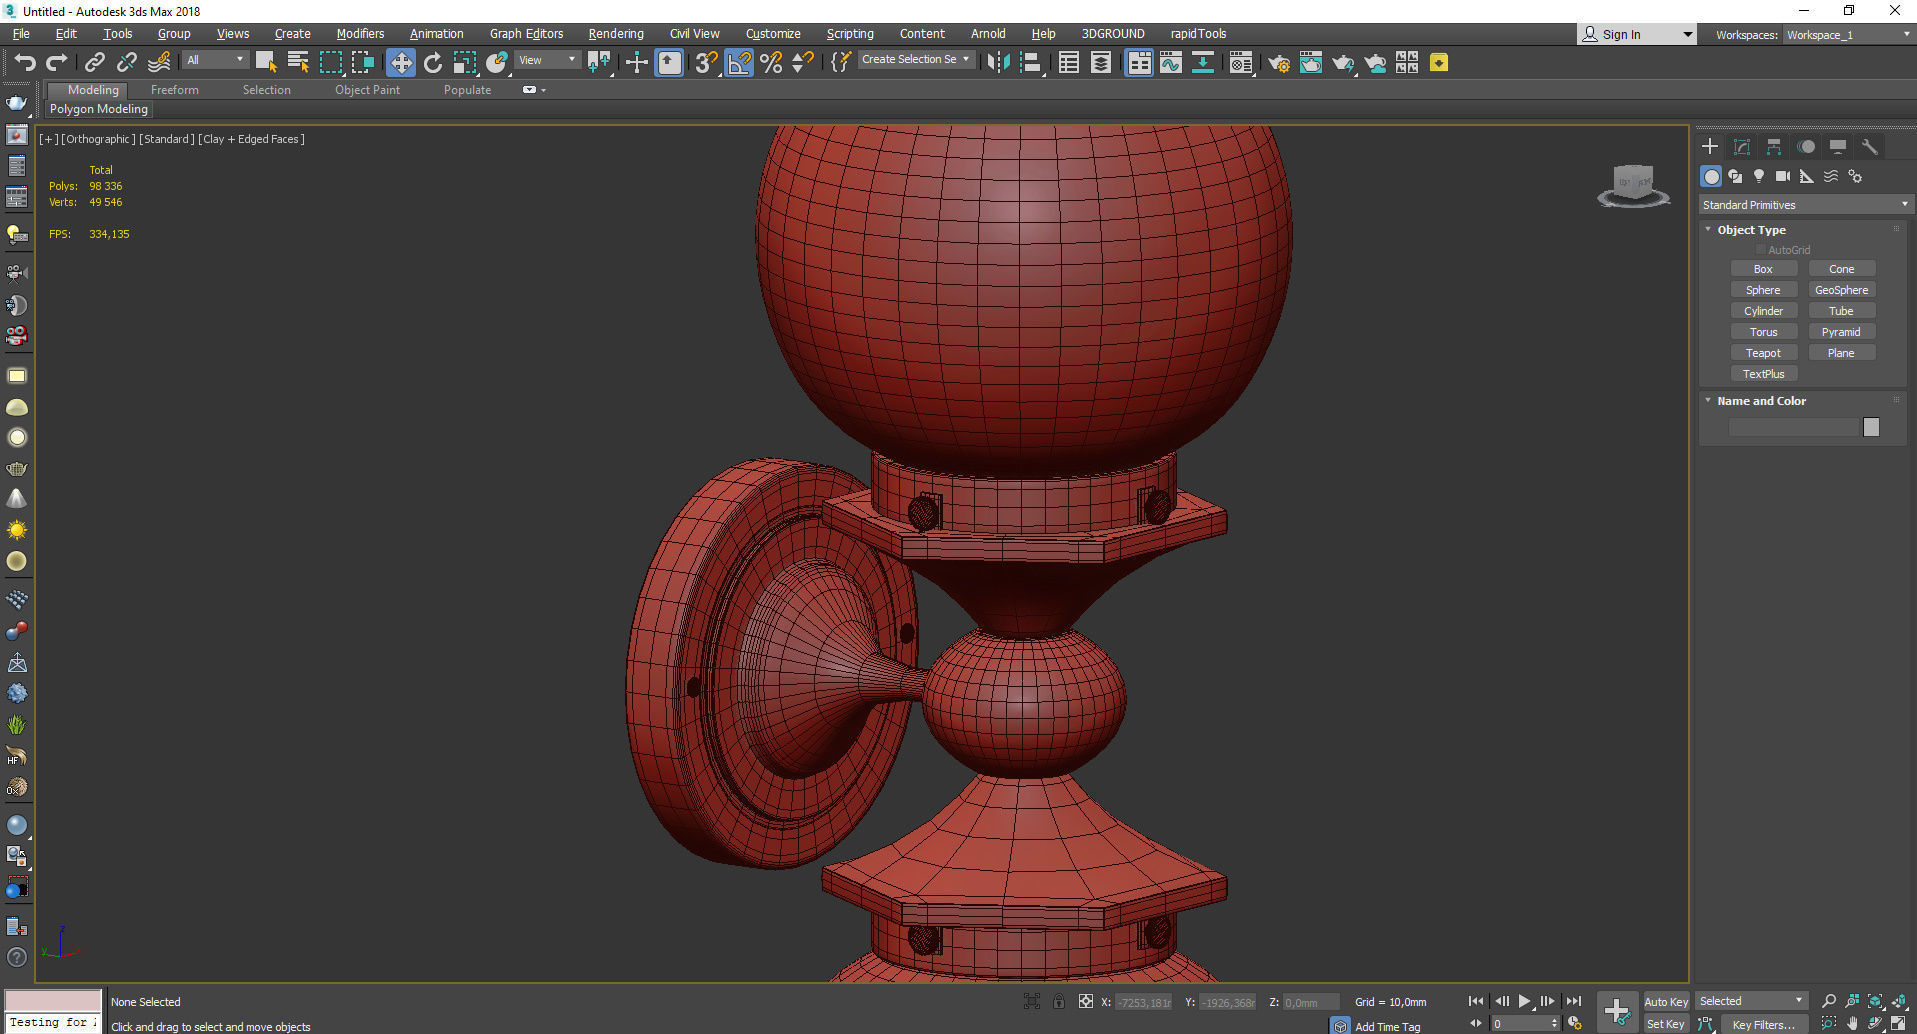Screen dimensions: 1917x1034
Task: Open the selection filter All dropdown
Action: [215, 60]
